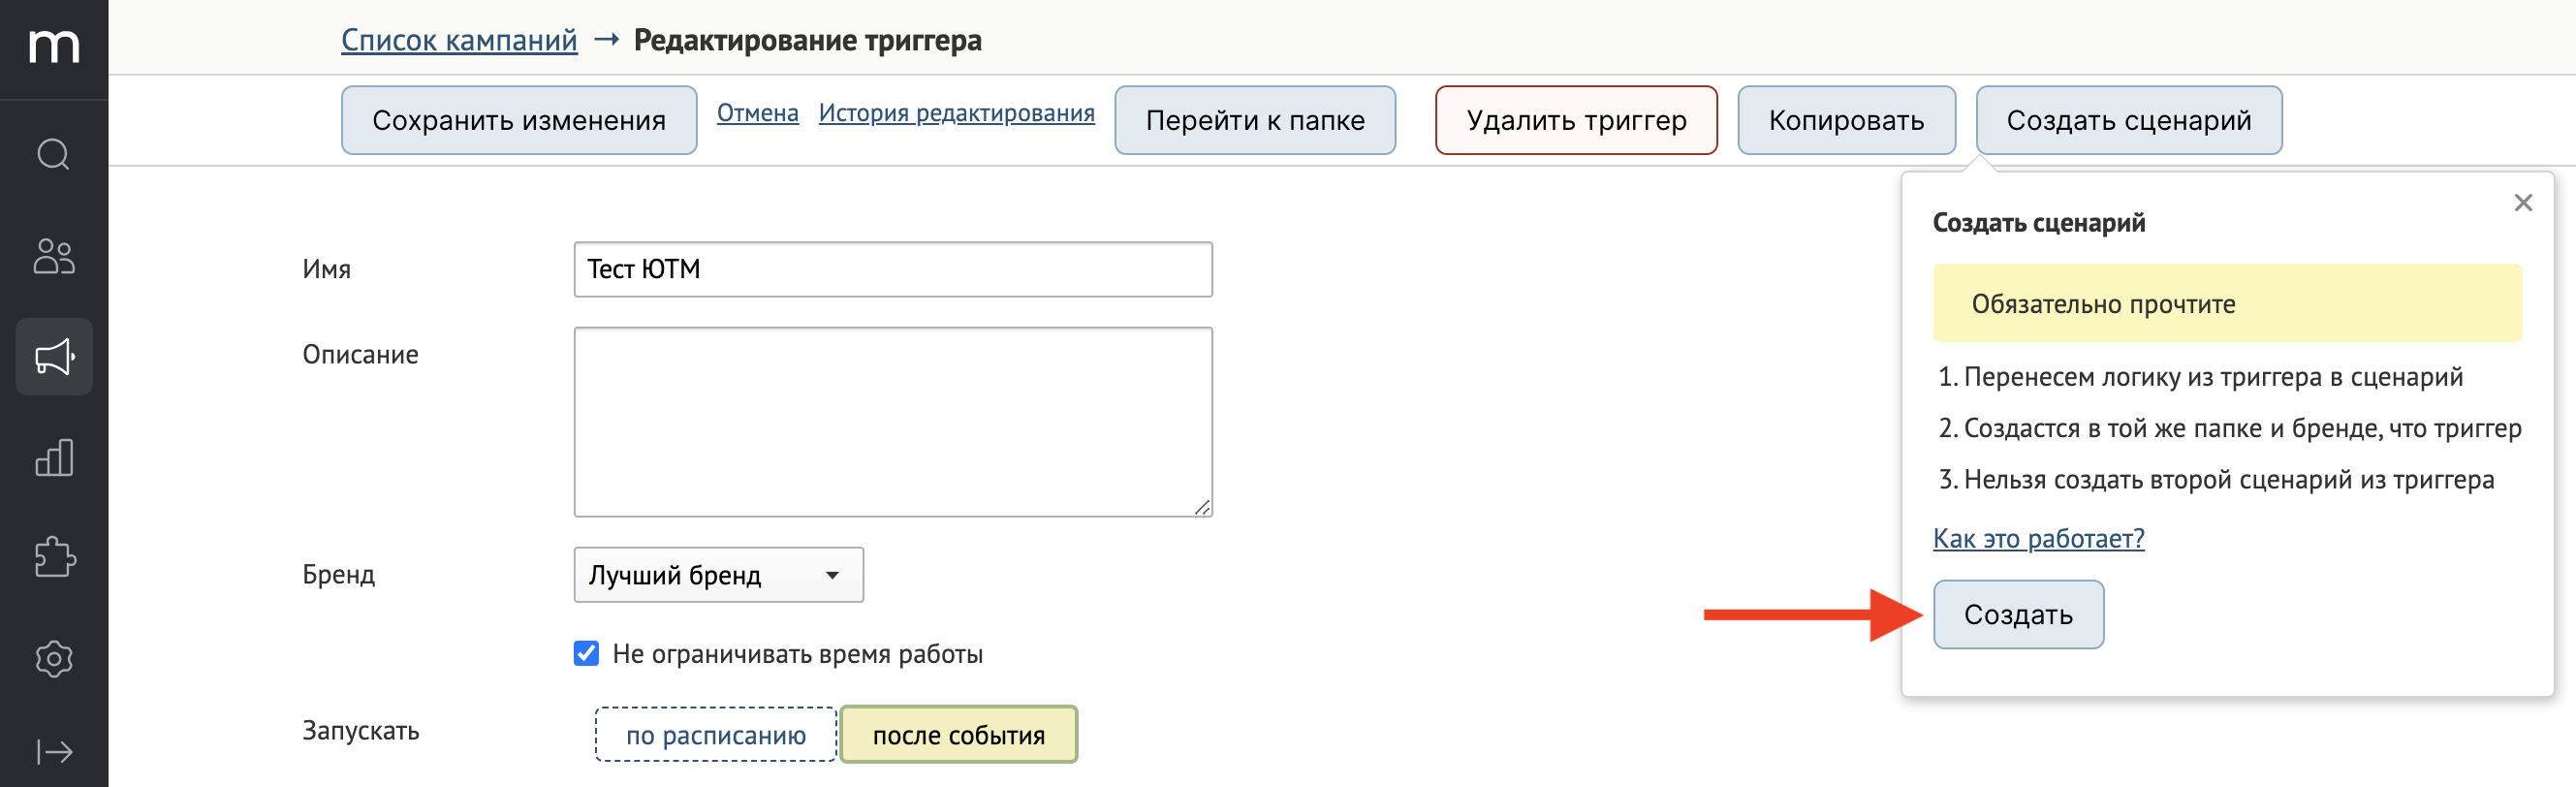Screen dimensions: 2576x787
Task: Click the Описание text area
Action: (893, 422)
